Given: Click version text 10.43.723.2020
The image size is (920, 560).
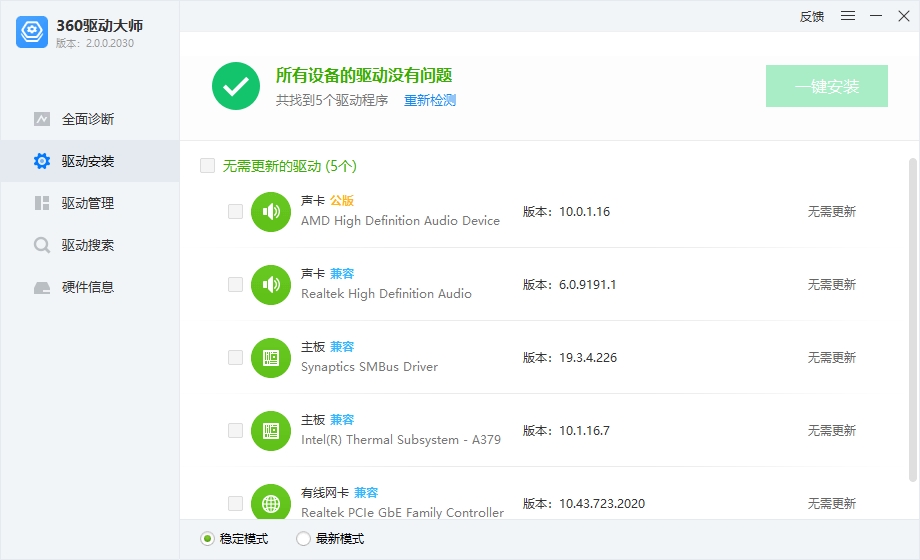Looking at the screenshot, I should 602,504.
